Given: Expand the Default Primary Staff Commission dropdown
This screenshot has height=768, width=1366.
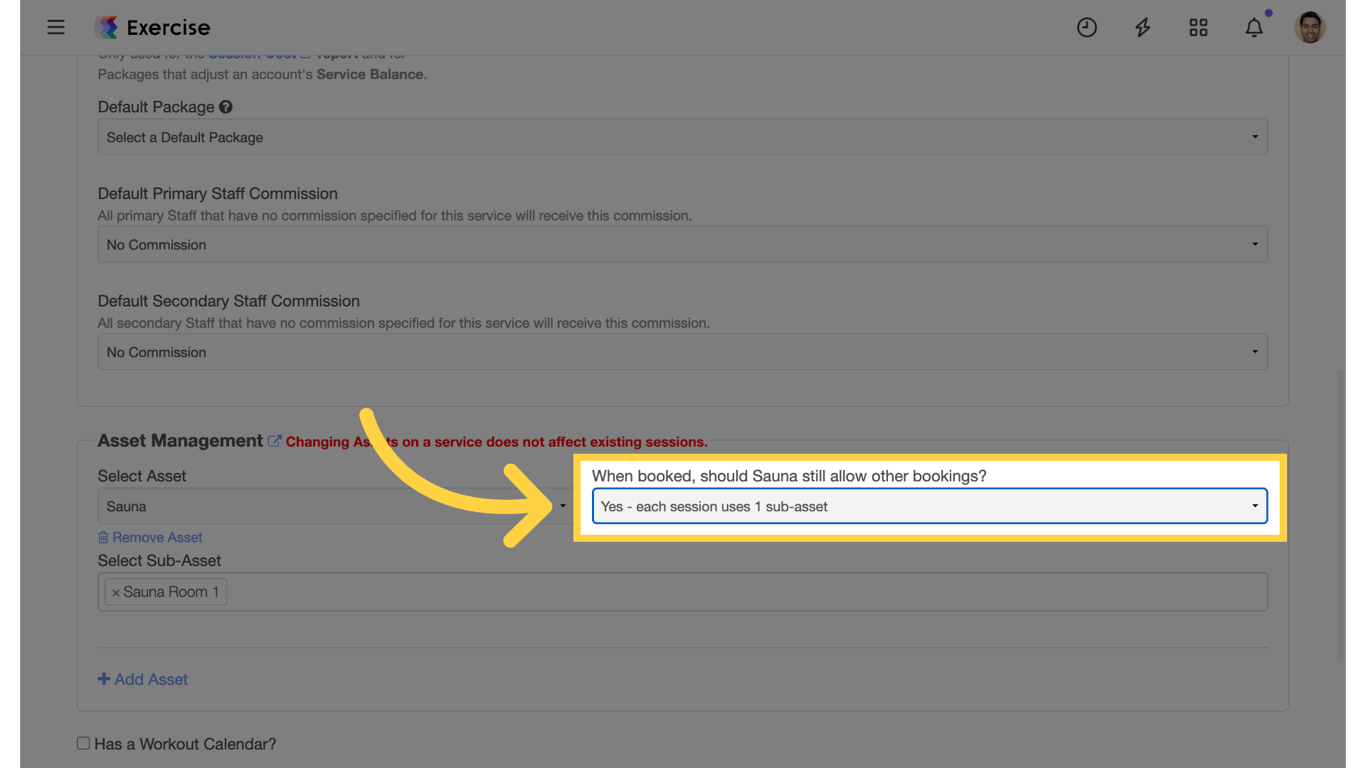Looking at the screenshot, I should (682, 243).
